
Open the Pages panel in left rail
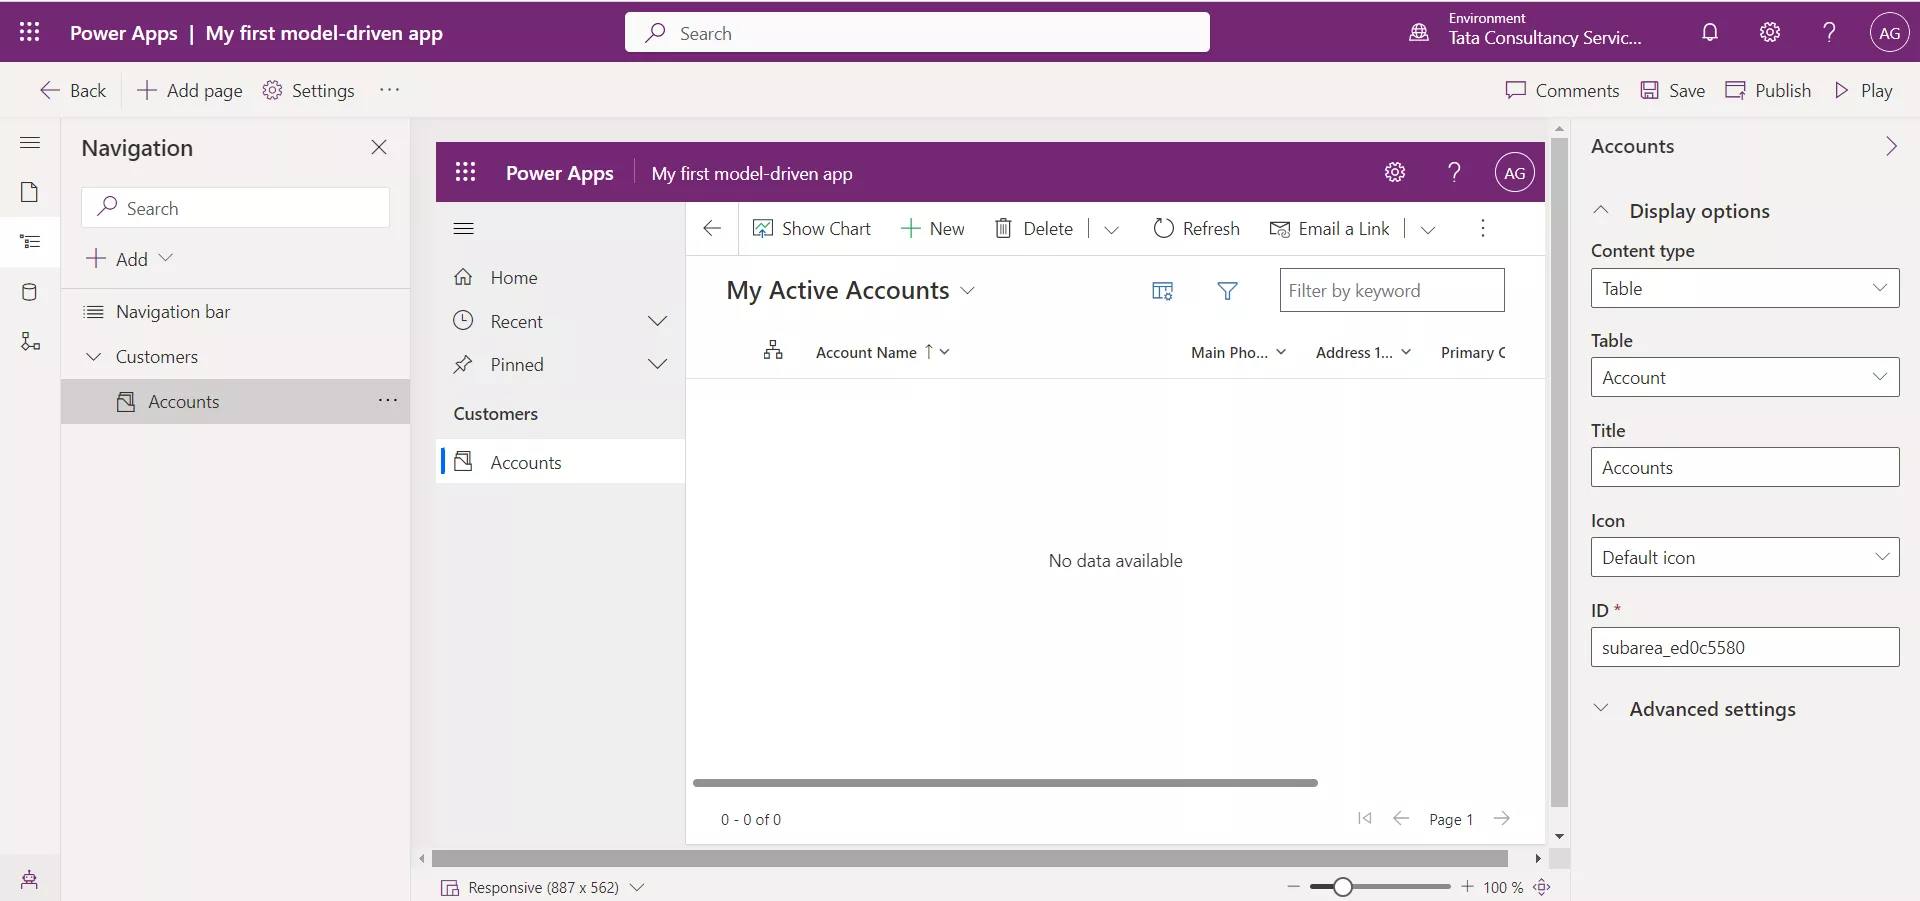(x=30, y=192)
